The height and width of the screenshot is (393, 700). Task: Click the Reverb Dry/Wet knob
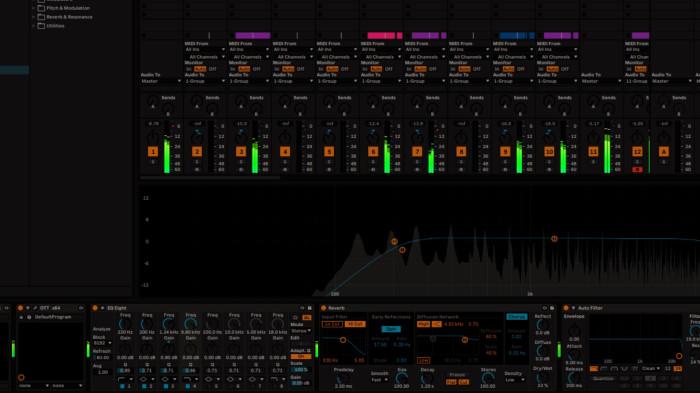tap(542, 378)
